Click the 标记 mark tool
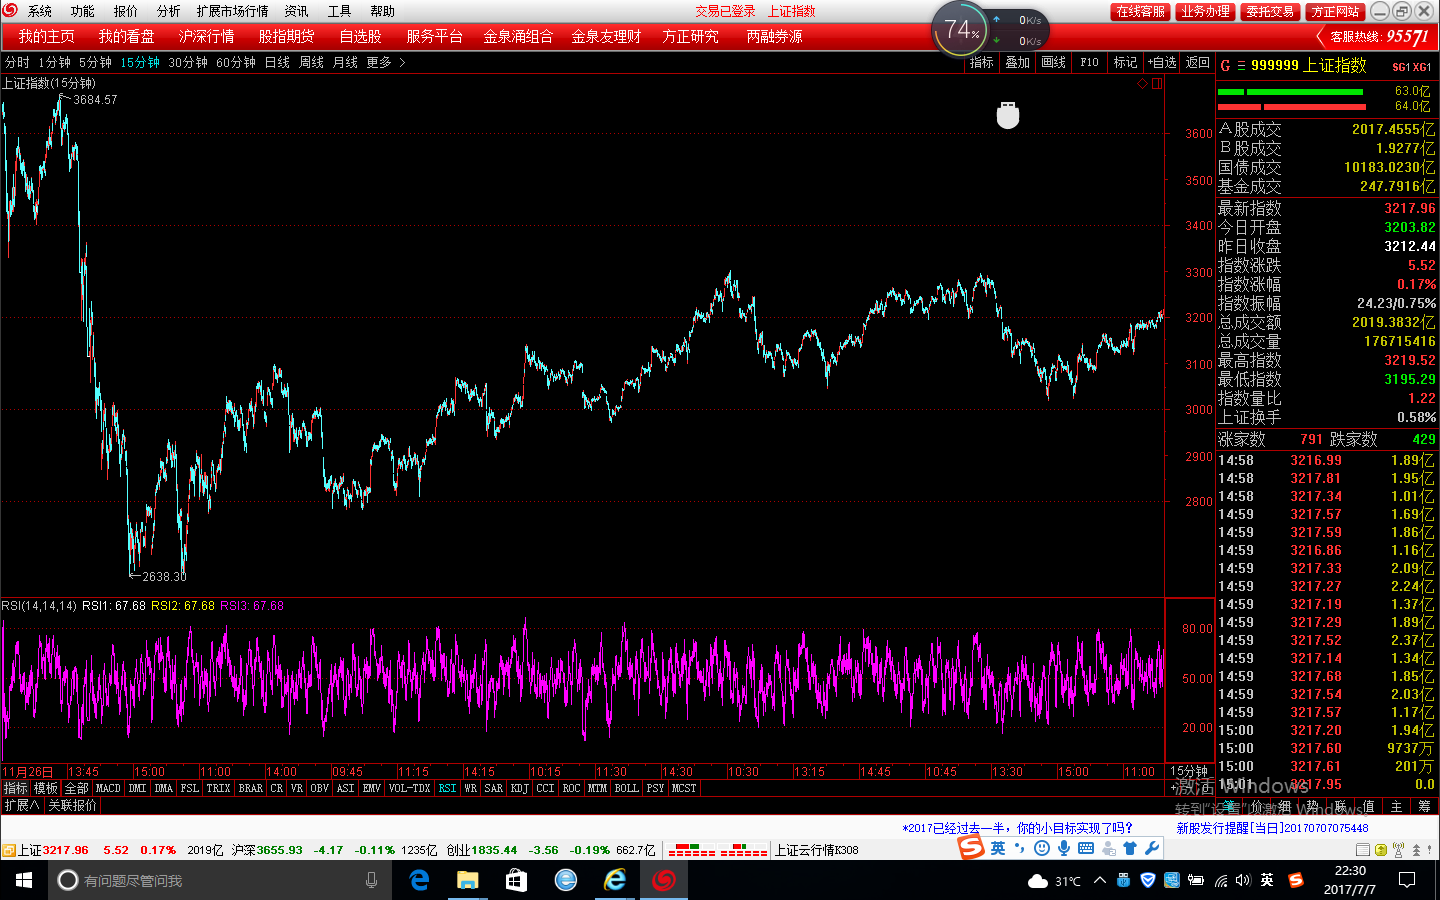The width and height of the screenshot is (1440, 900). [1125, 62]
